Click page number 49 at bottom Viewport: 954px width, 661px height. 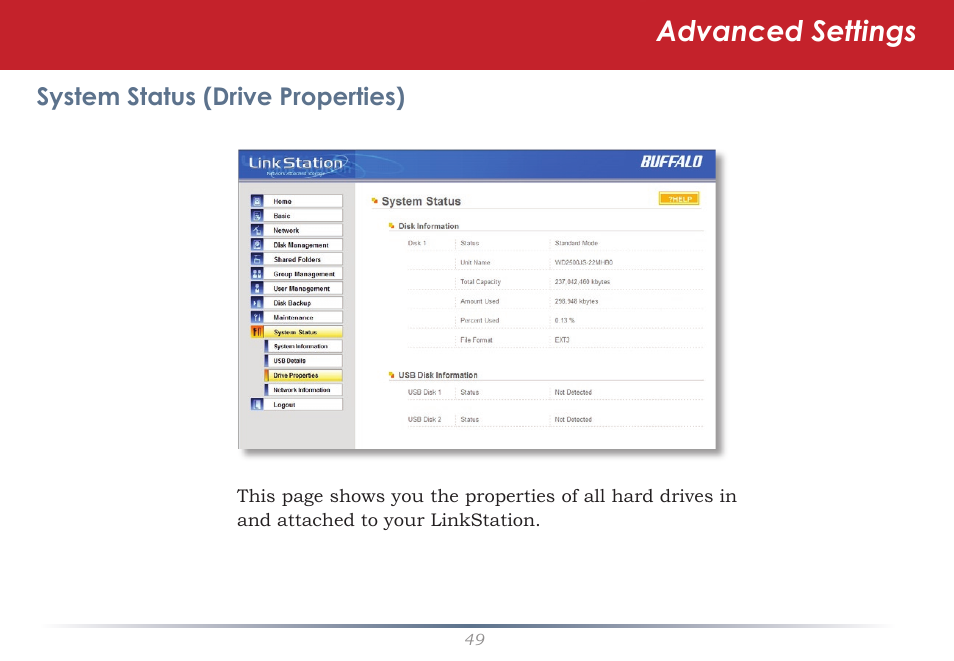[x=475, y=639]
